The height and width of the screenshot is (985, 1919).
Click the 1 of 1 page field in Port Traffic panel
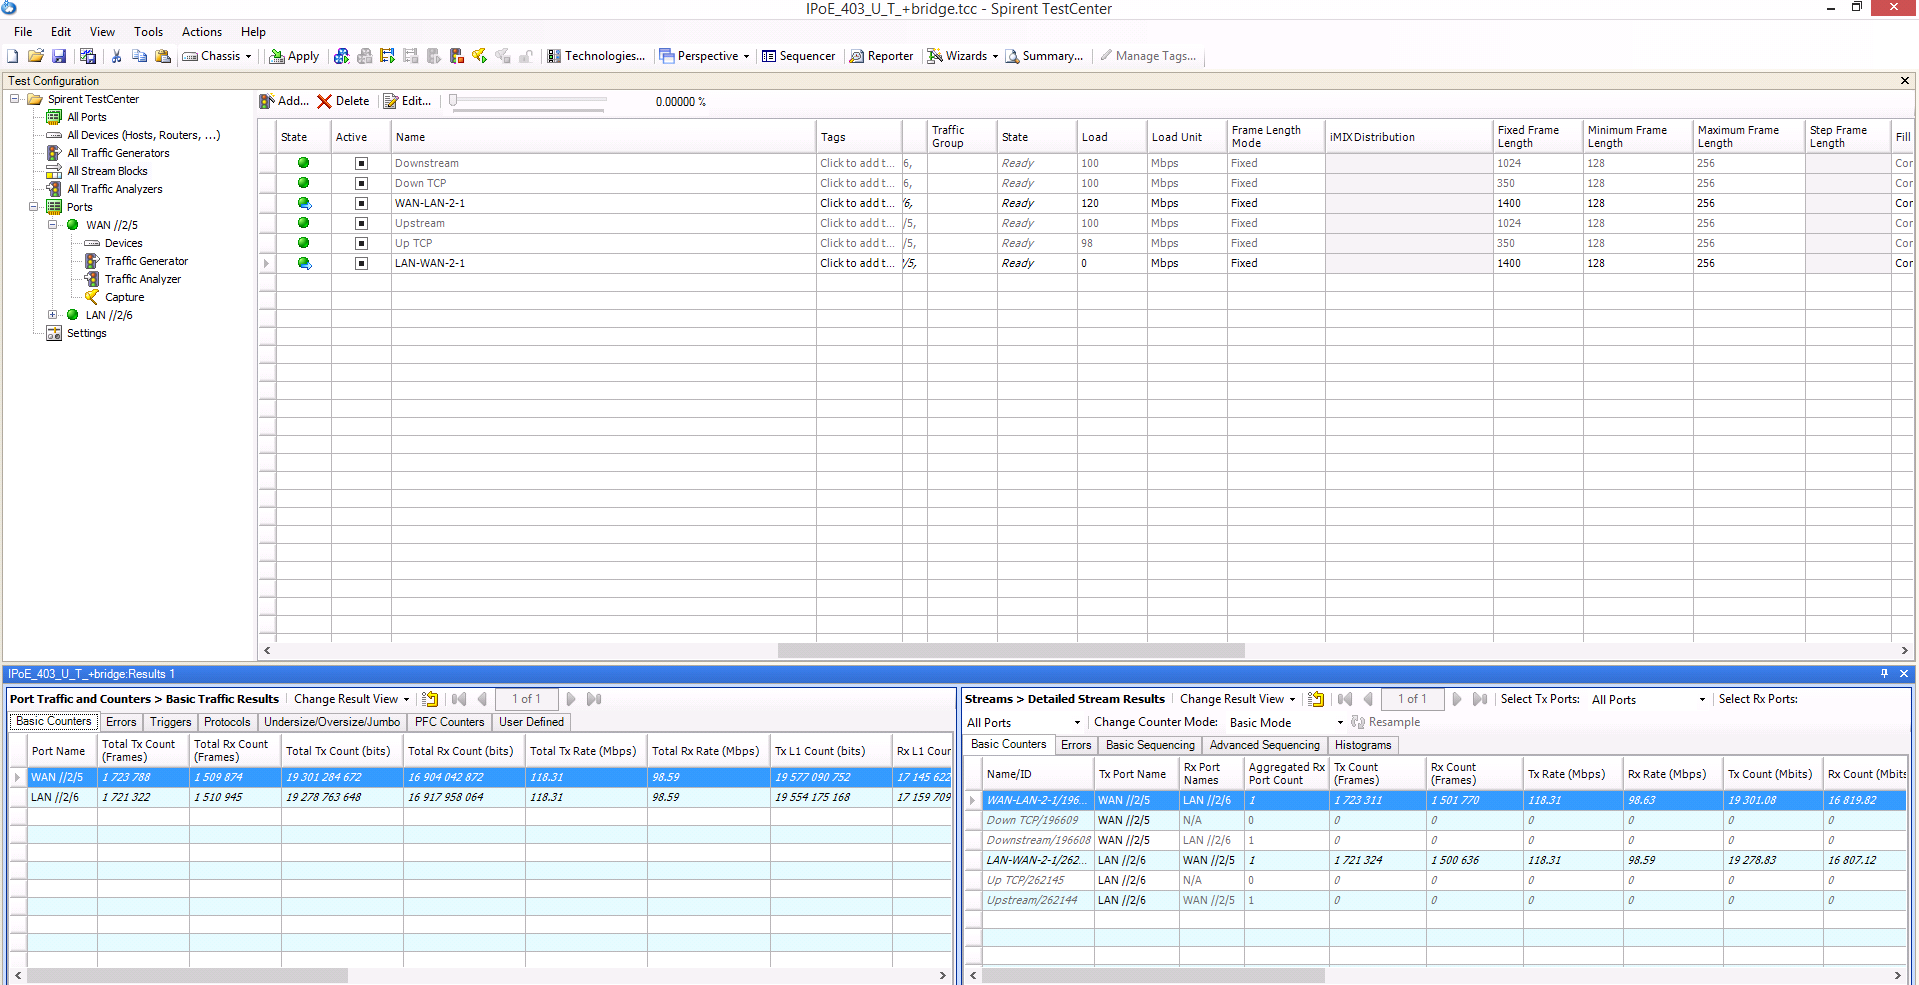(x=526, y=699)
